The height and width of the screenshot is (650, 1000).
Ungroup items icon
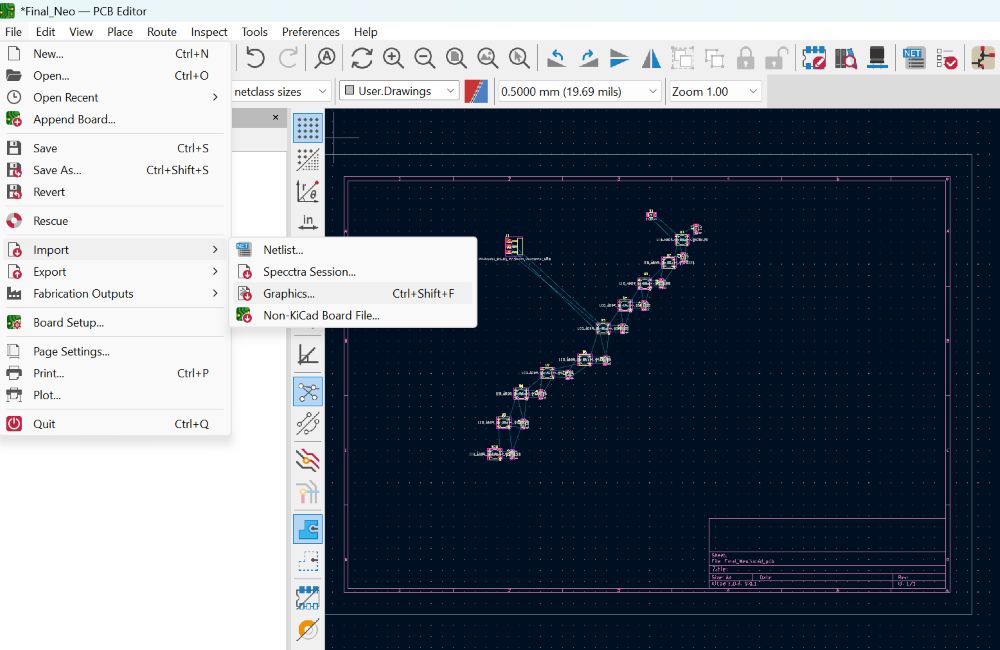coord(714,59)
